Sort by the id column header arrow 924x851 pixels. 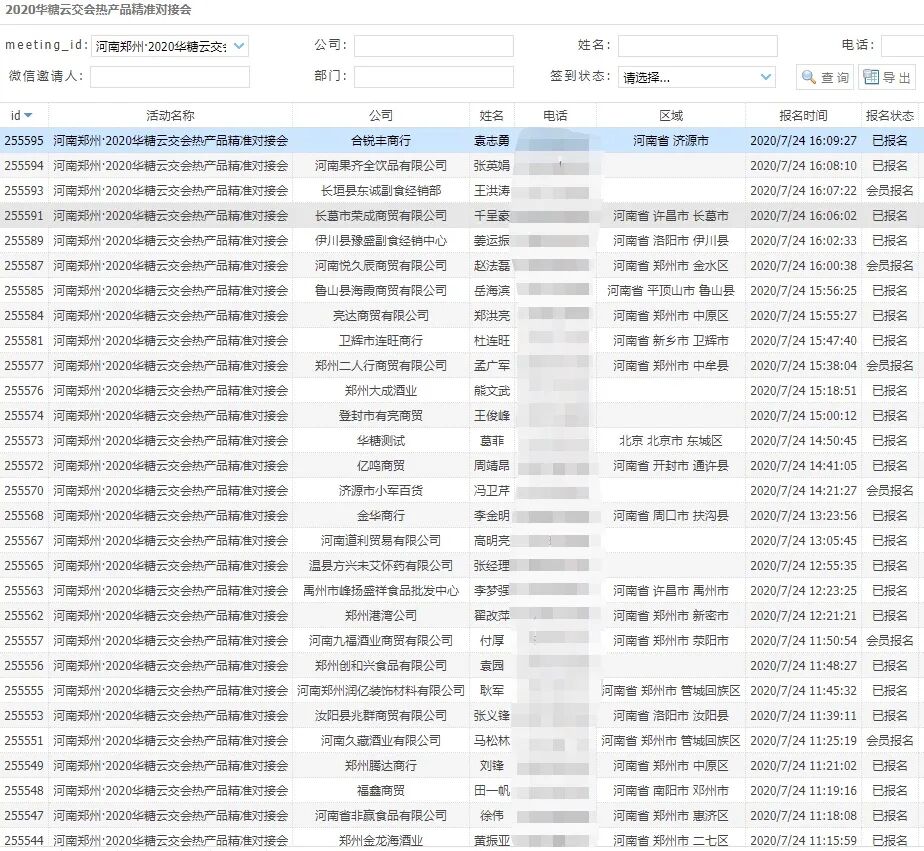tap(28, 116)
